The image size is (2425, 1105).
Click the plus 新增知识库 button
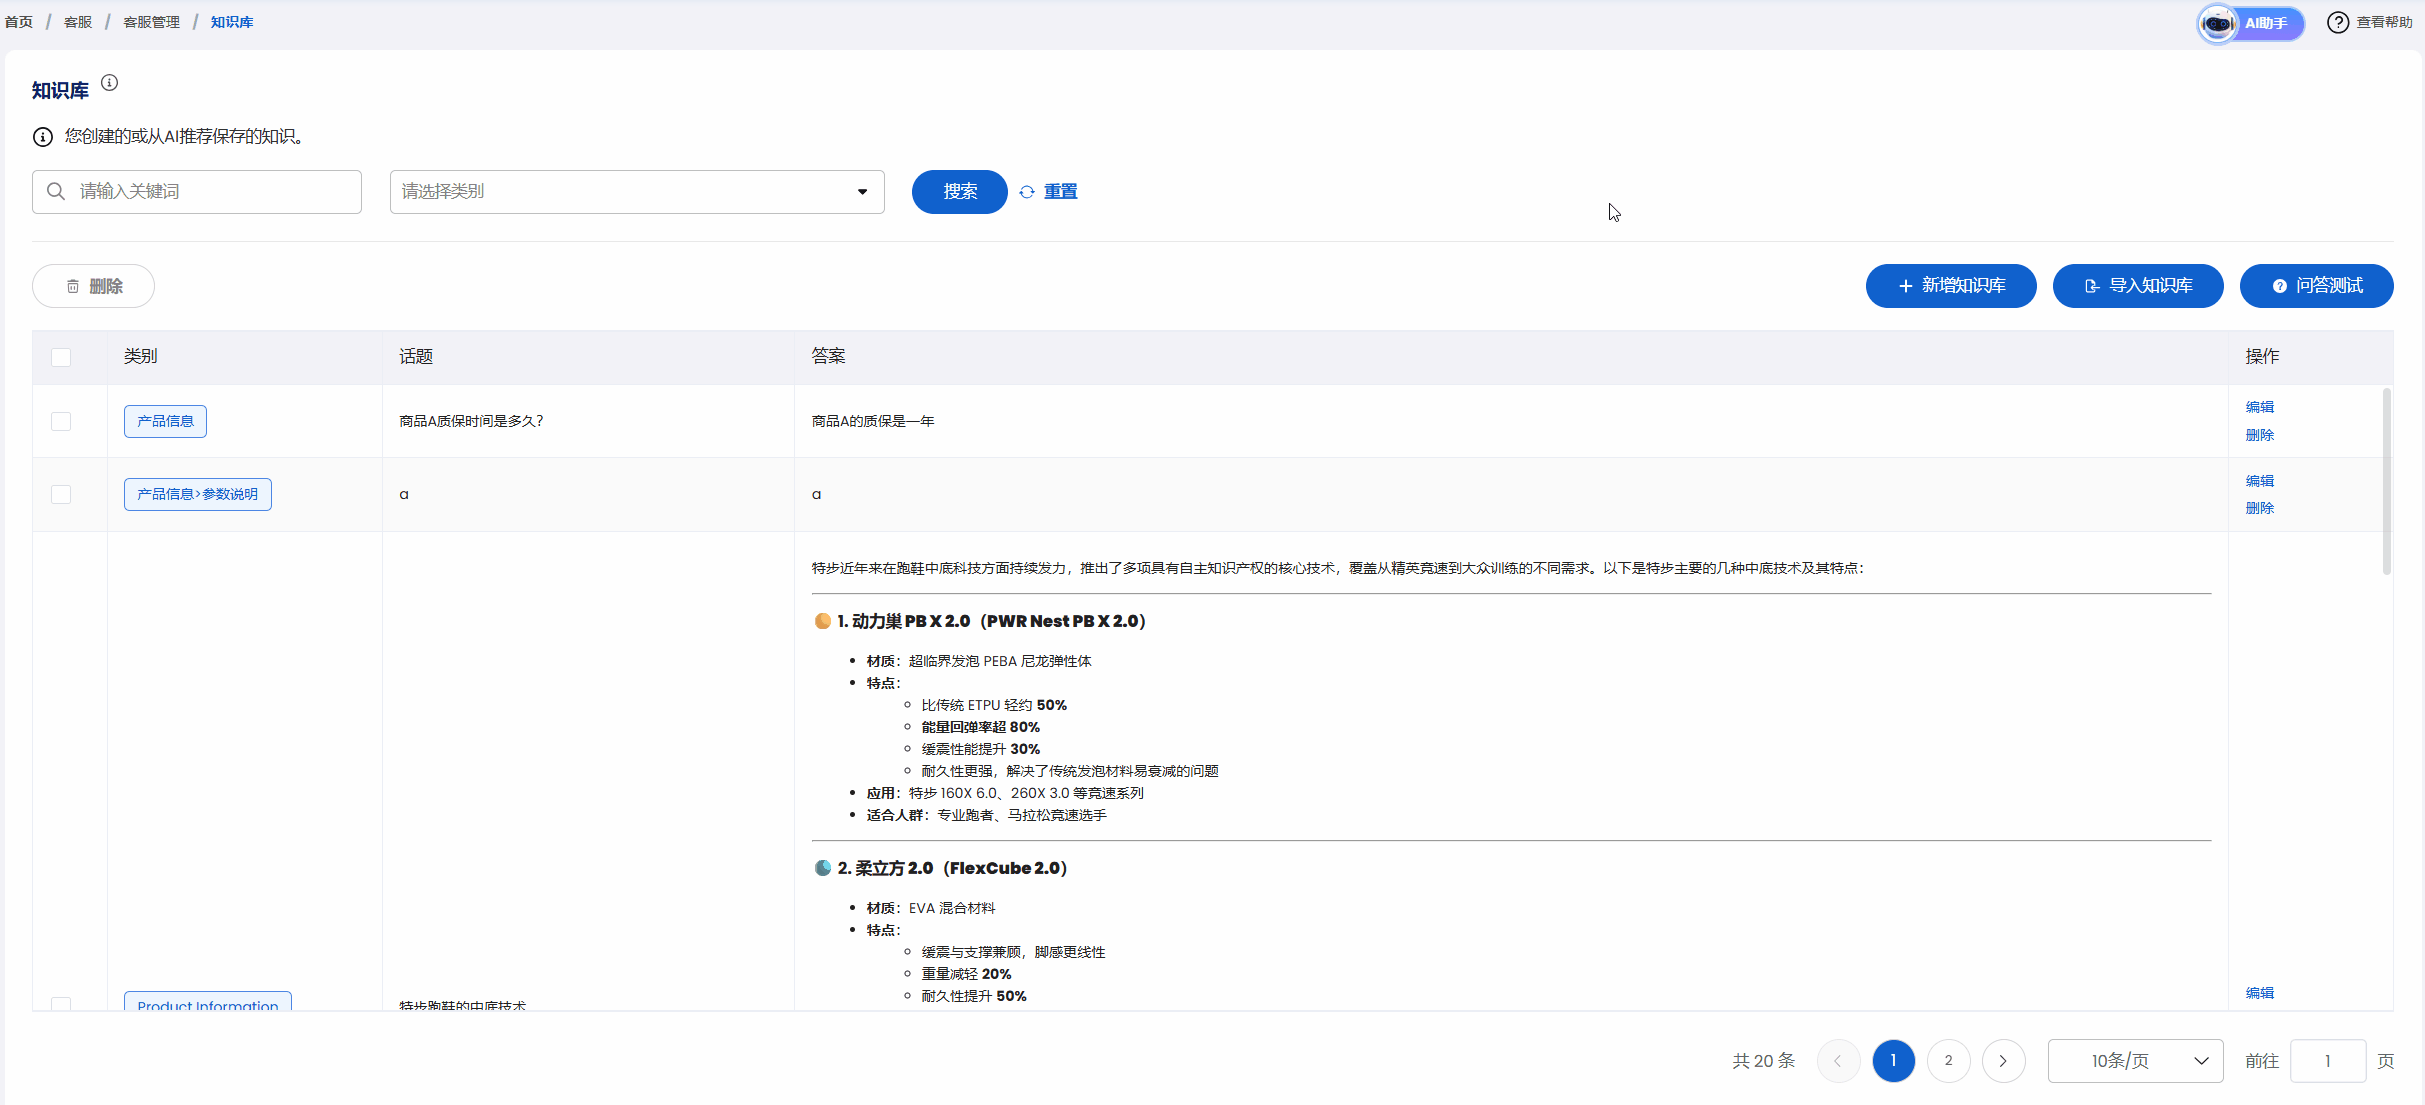(1950, 286)
